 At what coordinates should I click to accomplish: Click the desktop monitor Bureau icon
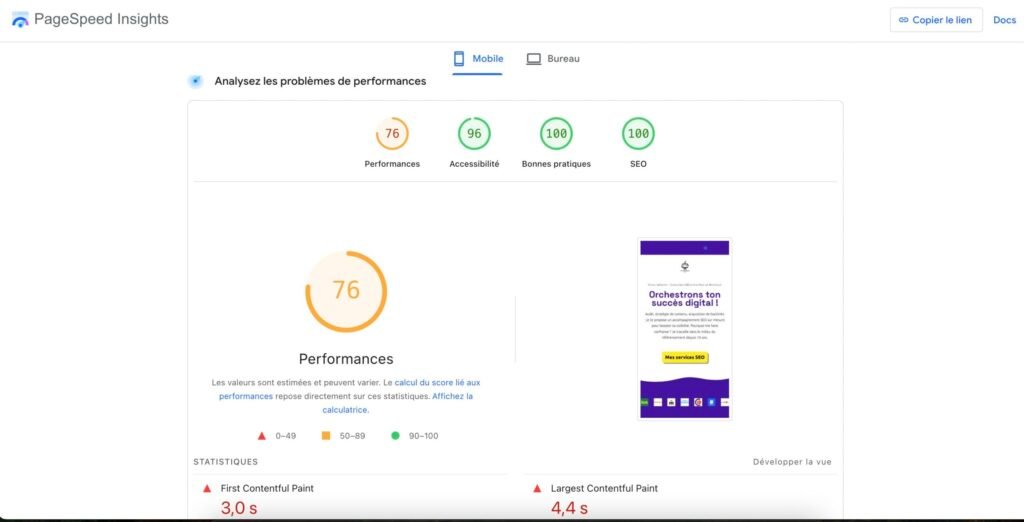(x=534, y=59)
